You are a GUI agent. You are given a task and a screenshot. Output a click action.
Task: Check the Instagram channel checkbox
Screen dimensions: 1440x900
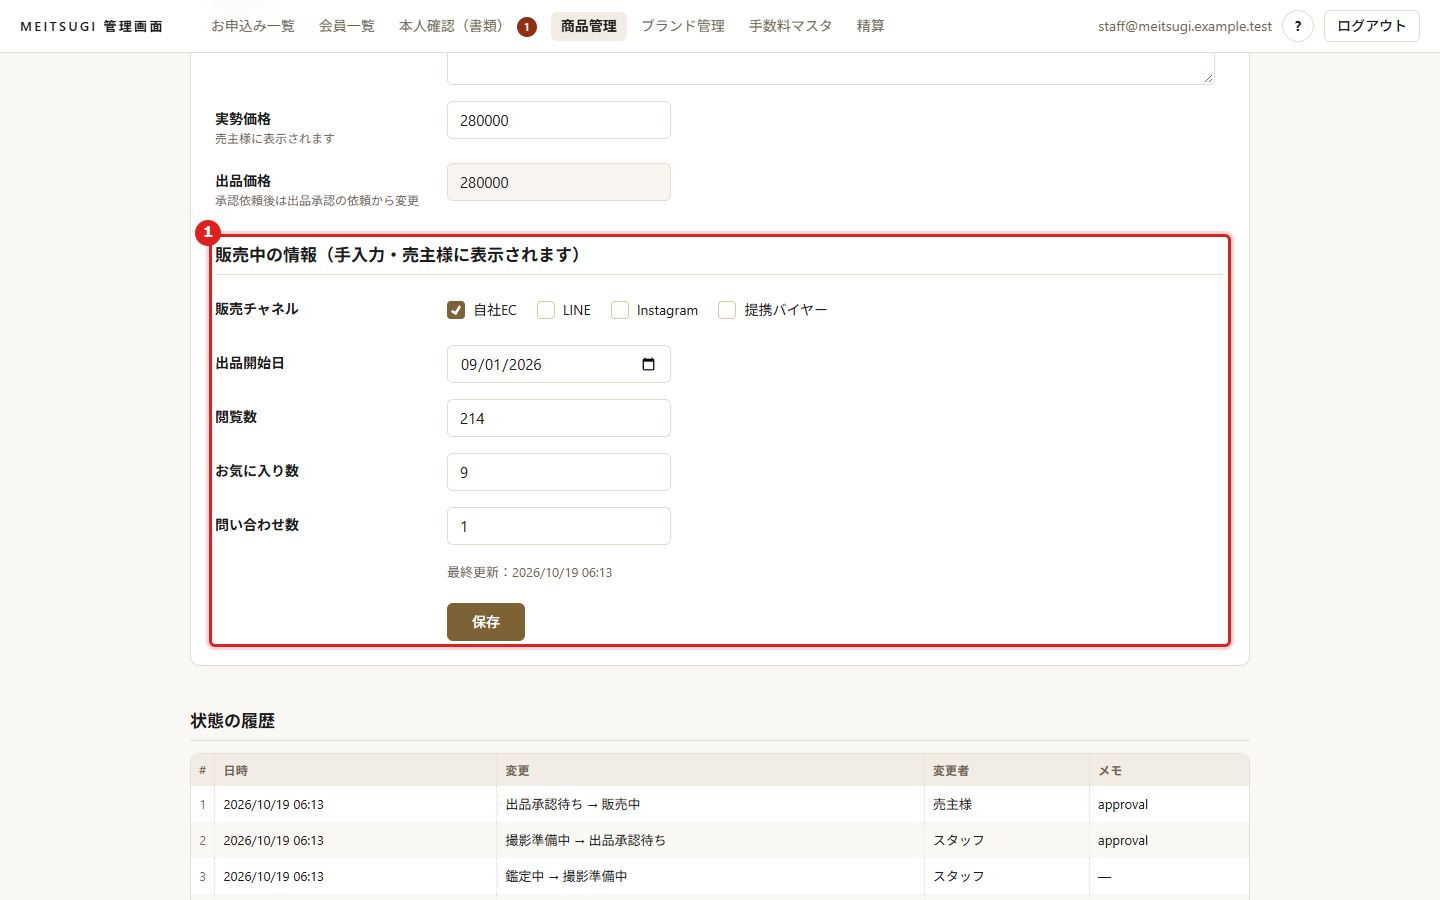point(620,310)
